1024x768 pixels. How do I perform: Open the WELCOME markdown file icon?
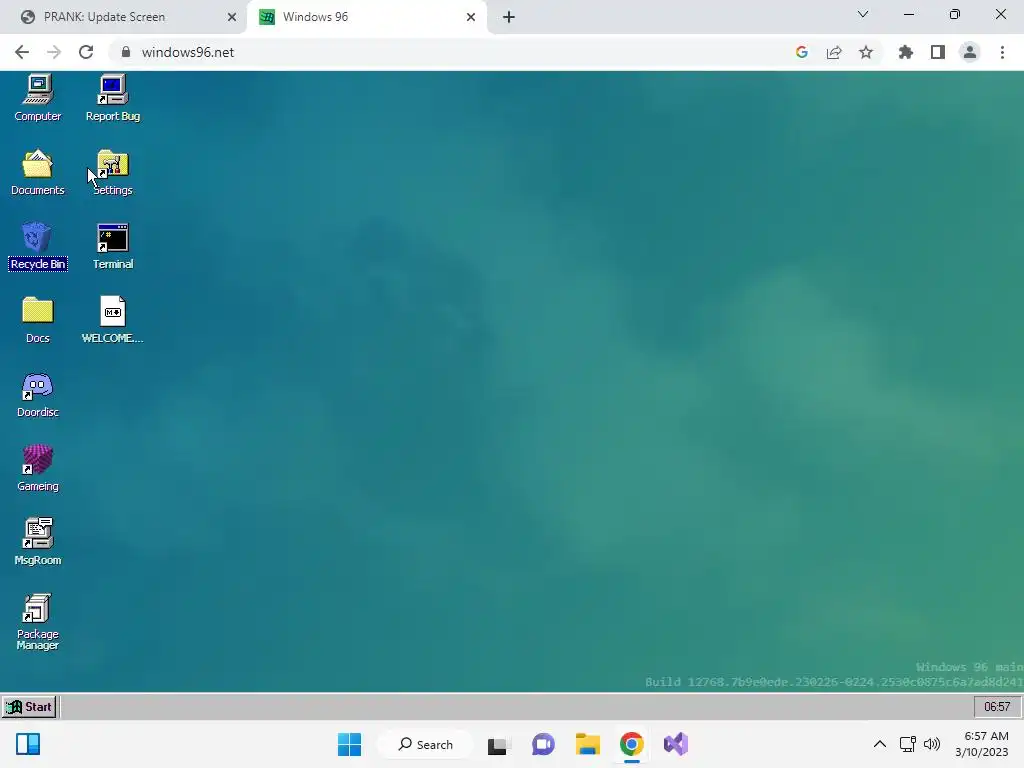(x=113, y=320)
